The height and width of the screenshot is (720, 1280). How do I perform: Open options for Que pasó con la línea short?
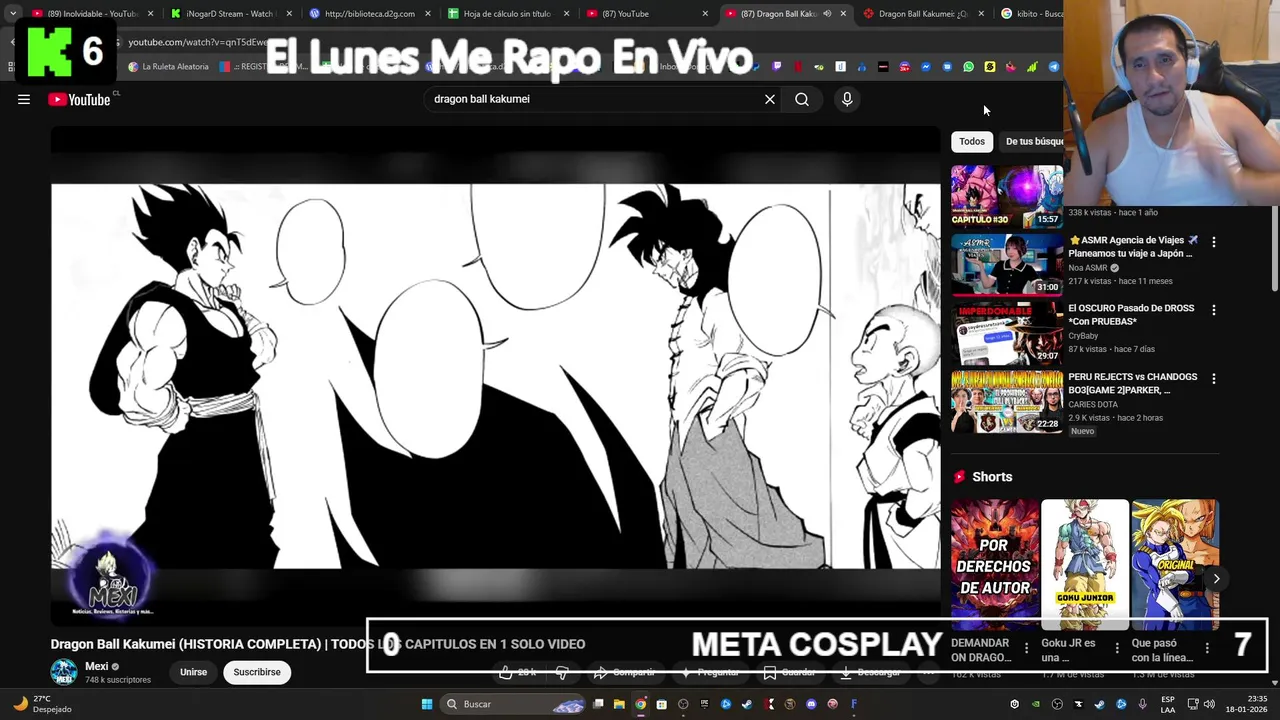1207,648
